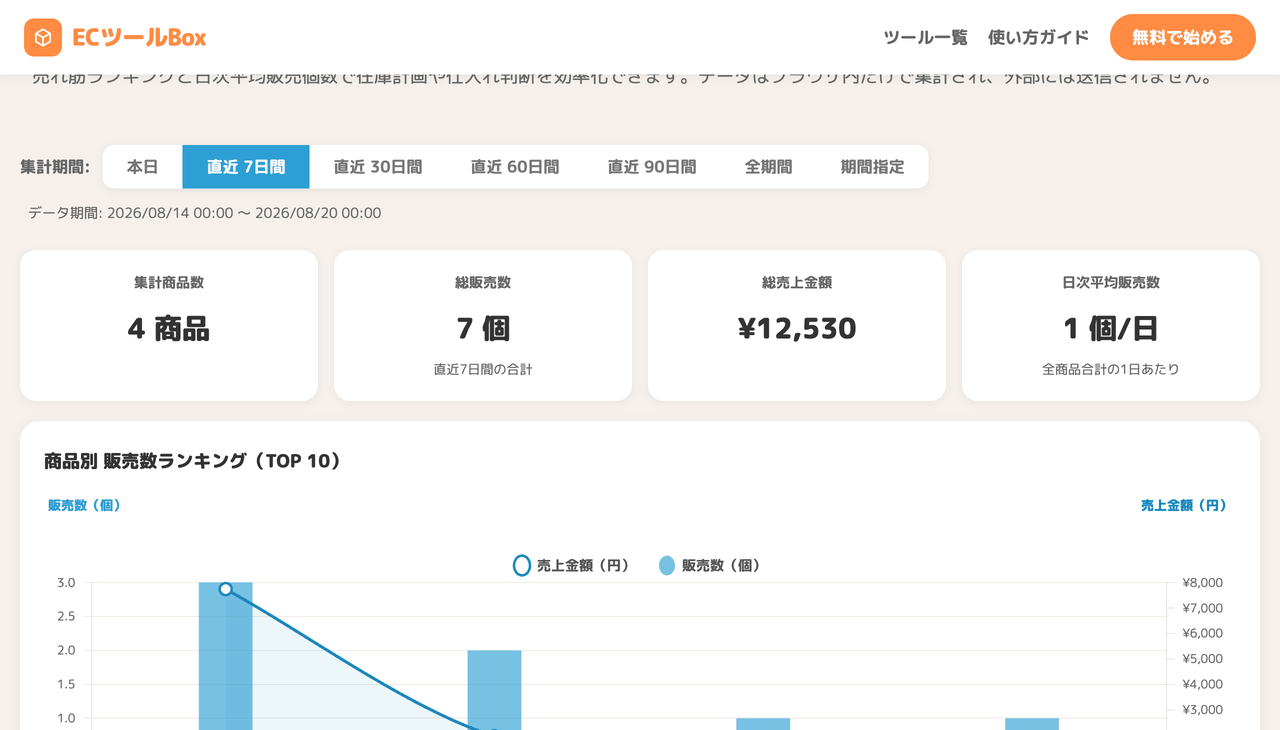Click the ¥8,000 right axis label
Image resolution: width=1280 pixels, height=730 pixels.
pos(1202,583)
